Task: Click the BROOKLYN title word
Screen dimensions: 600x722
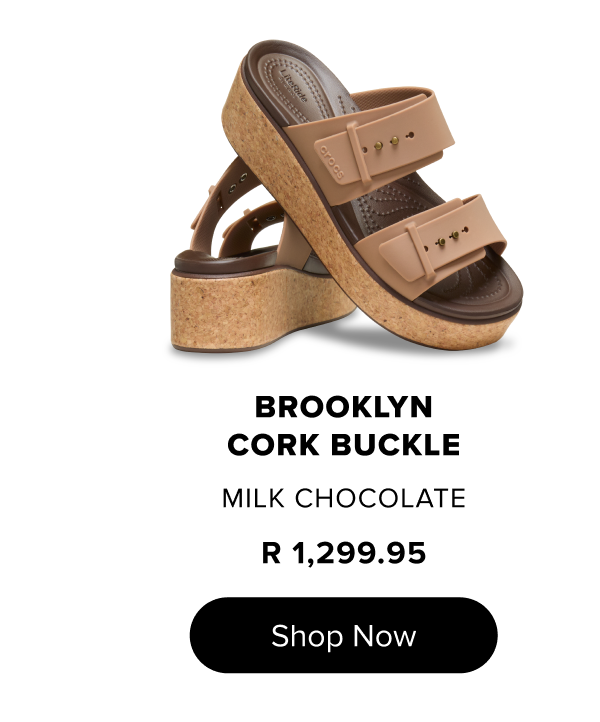Action: pos(344,407)
